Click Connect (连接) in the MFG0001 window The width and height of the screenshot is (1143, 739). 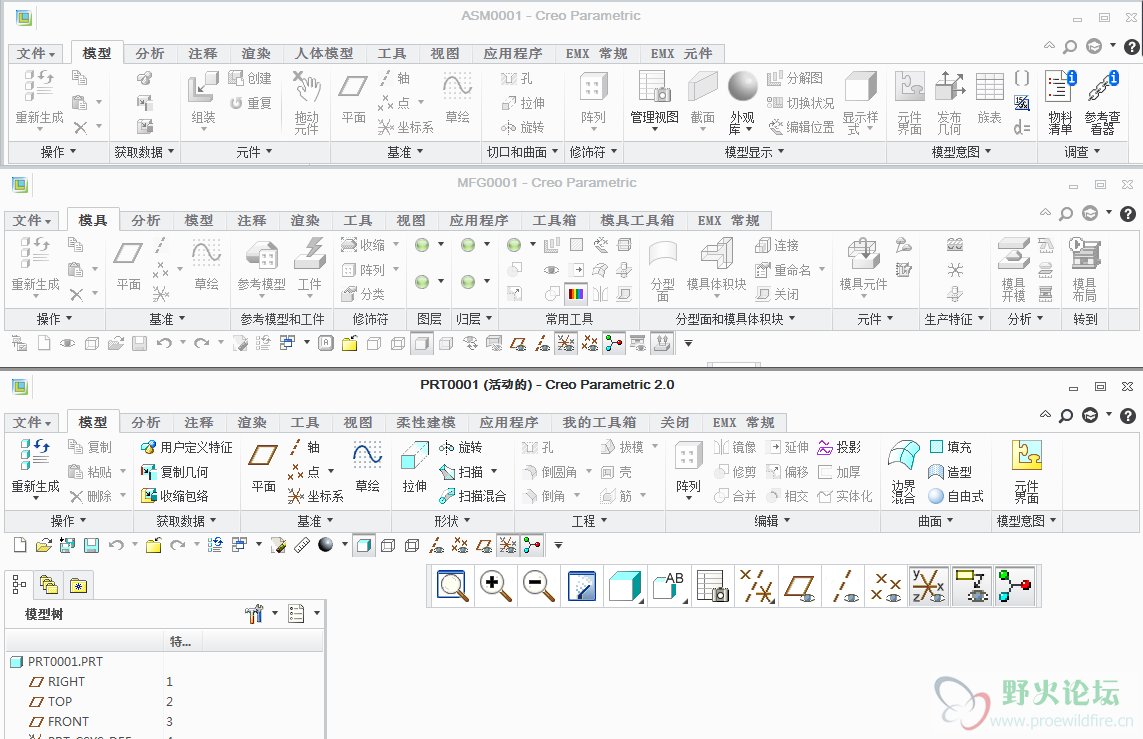coord(777,246)
